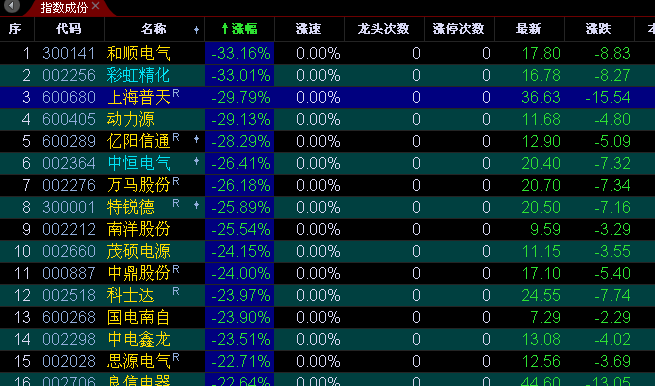This screenshot has height=386, width=655.
Task: Click the 序 column header
Action: pyautogui.click(x=15, y=29)
